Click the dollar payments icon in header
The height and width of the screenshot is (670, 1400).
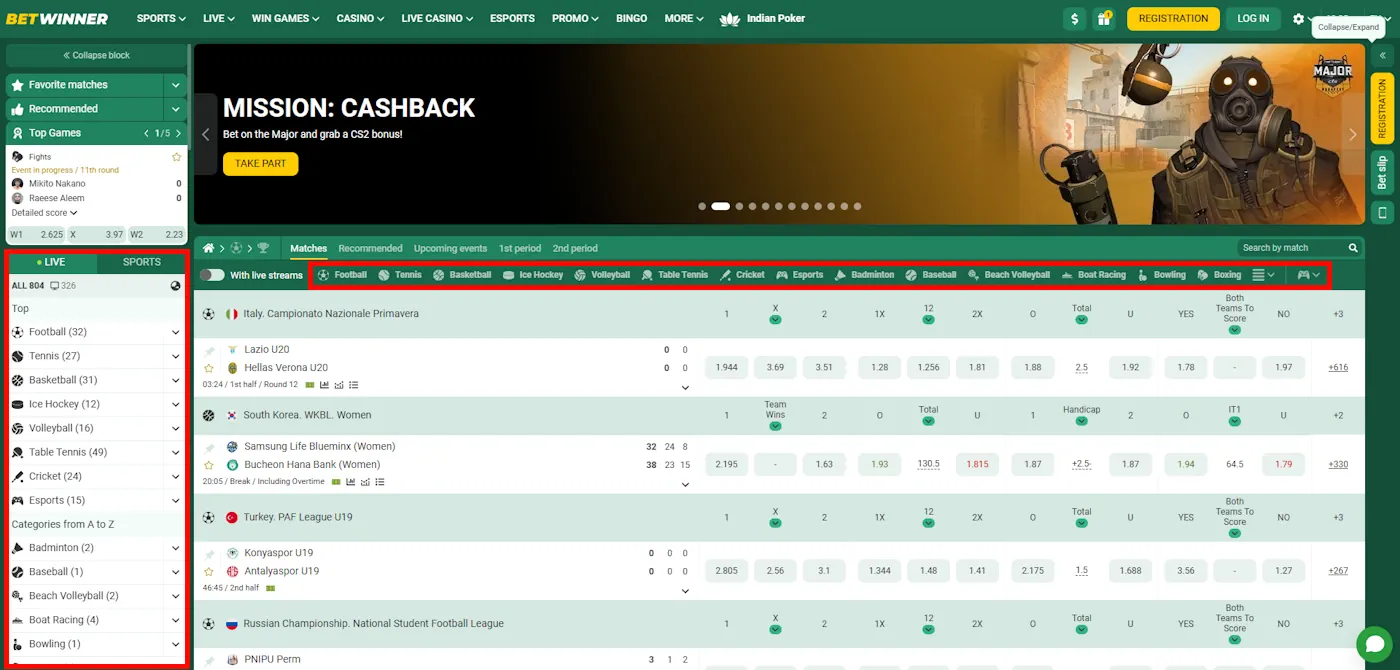[x=1074, y=18]
